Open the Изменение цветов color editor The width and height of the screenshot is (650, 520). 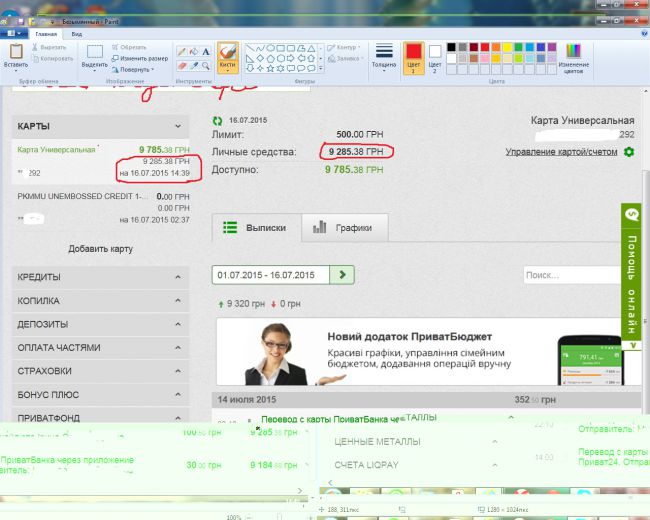573,57
